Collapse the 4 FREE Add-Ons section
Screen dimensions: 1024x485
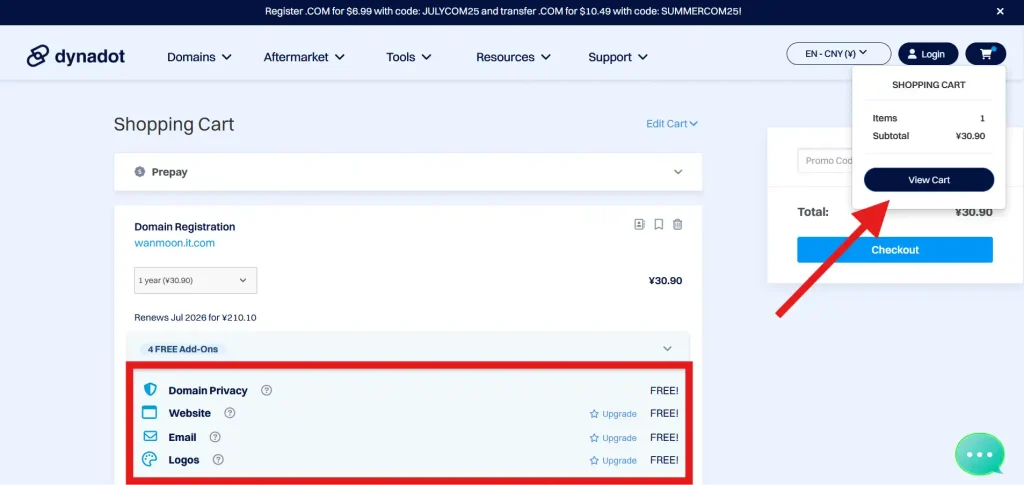coord(667,349)
